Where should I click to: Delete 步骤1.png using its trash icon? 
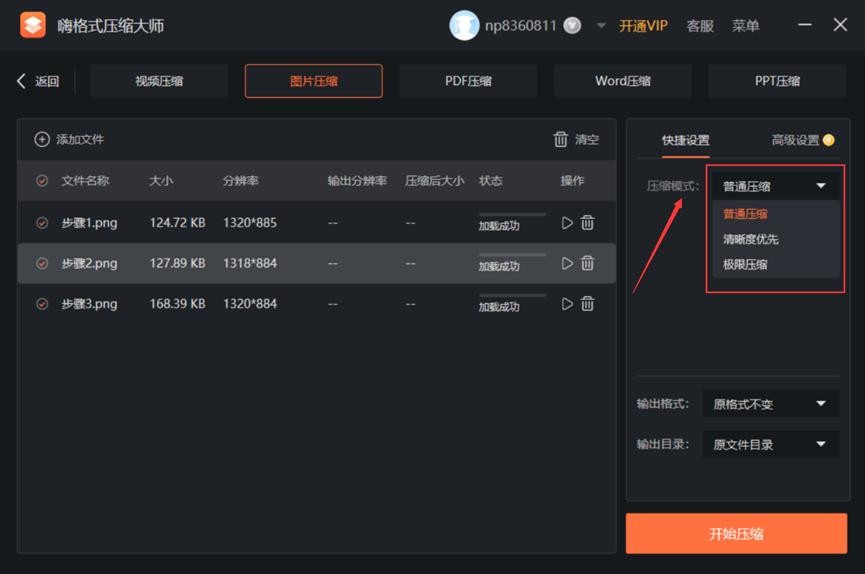click(x=588, y=223)
